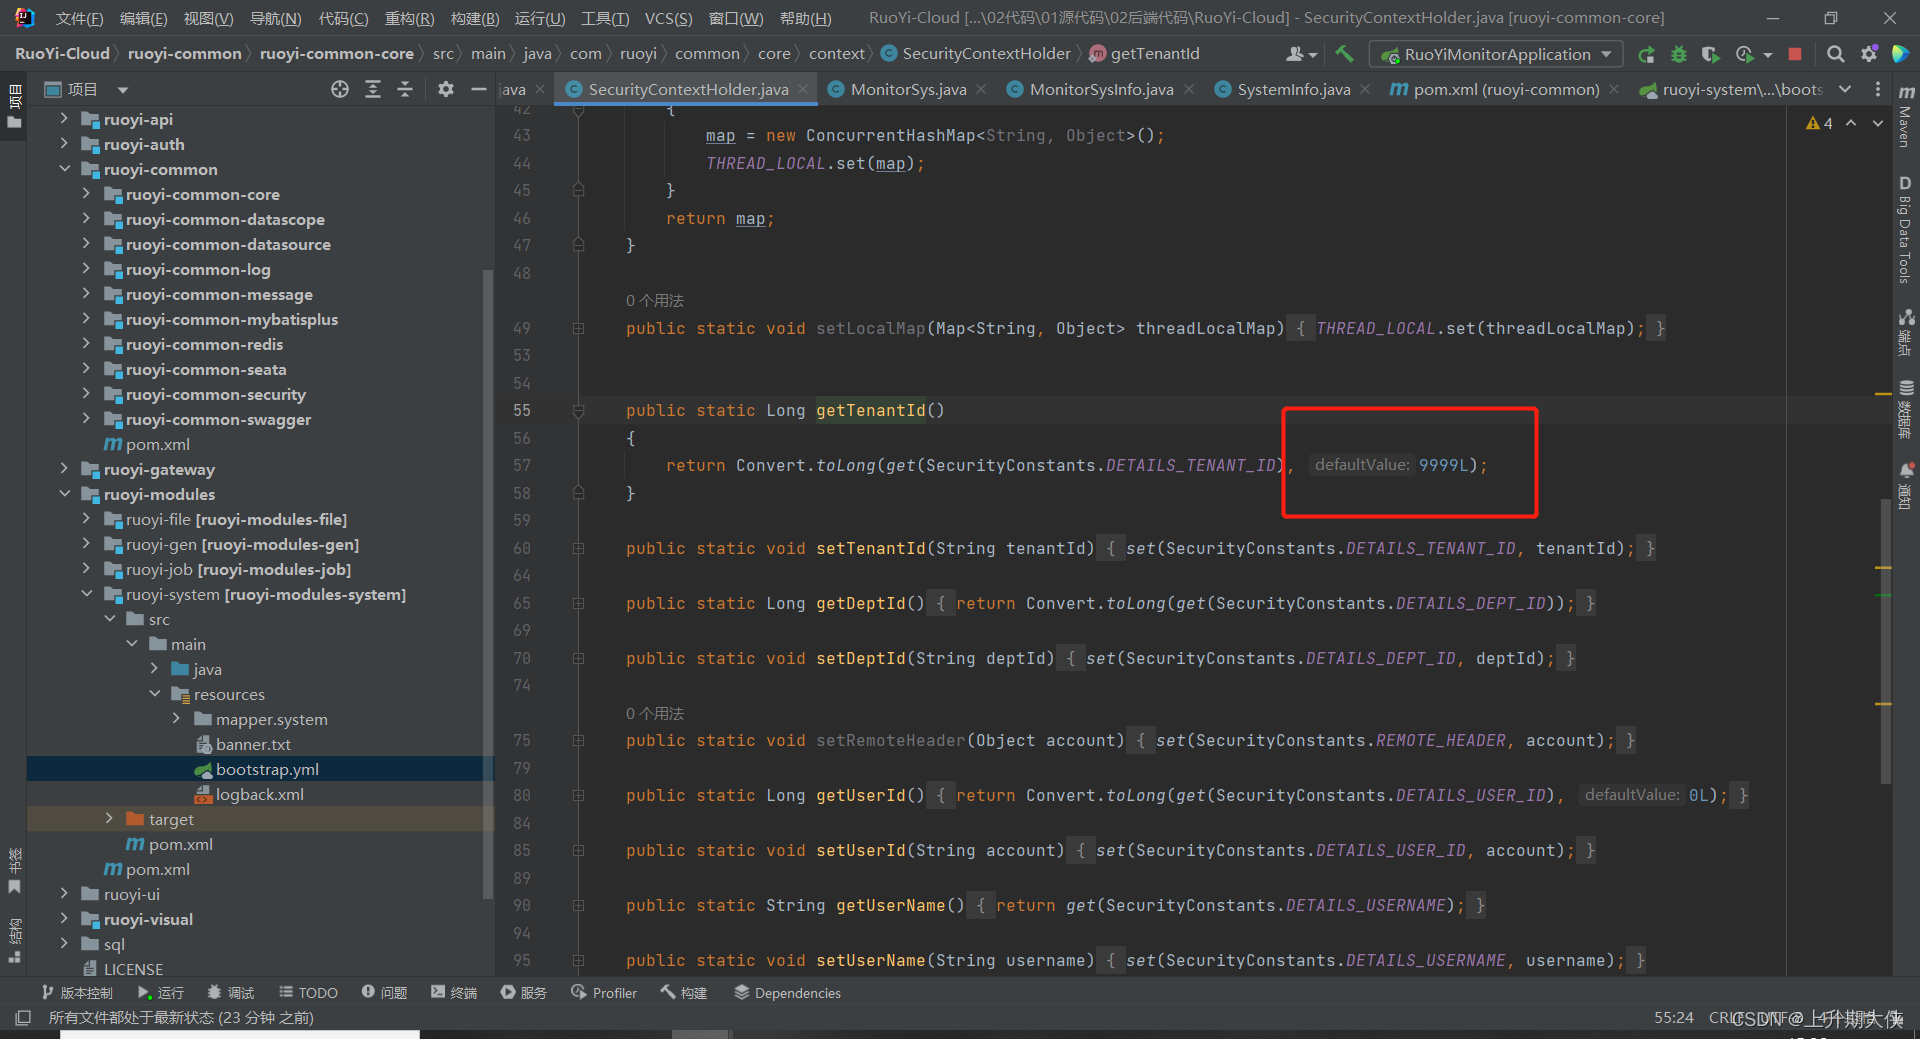This screenshot has width=1920, height=1039.
Task: Open the Dependencies tool window
Action: (x=787, y=993)
